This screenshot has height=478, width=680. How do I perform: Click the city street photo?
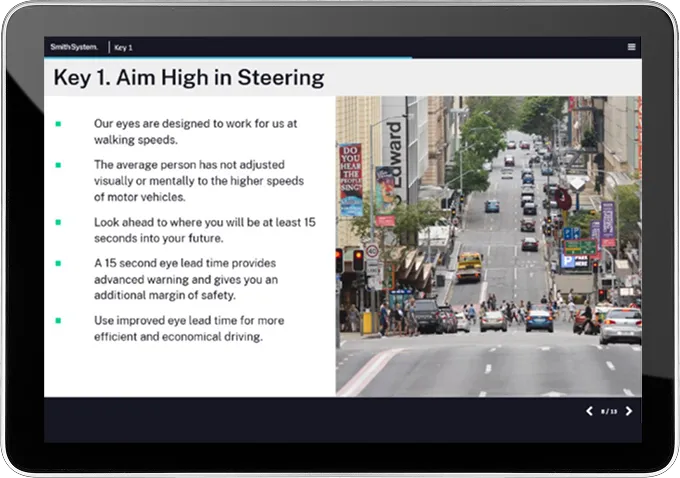point(488,245)
